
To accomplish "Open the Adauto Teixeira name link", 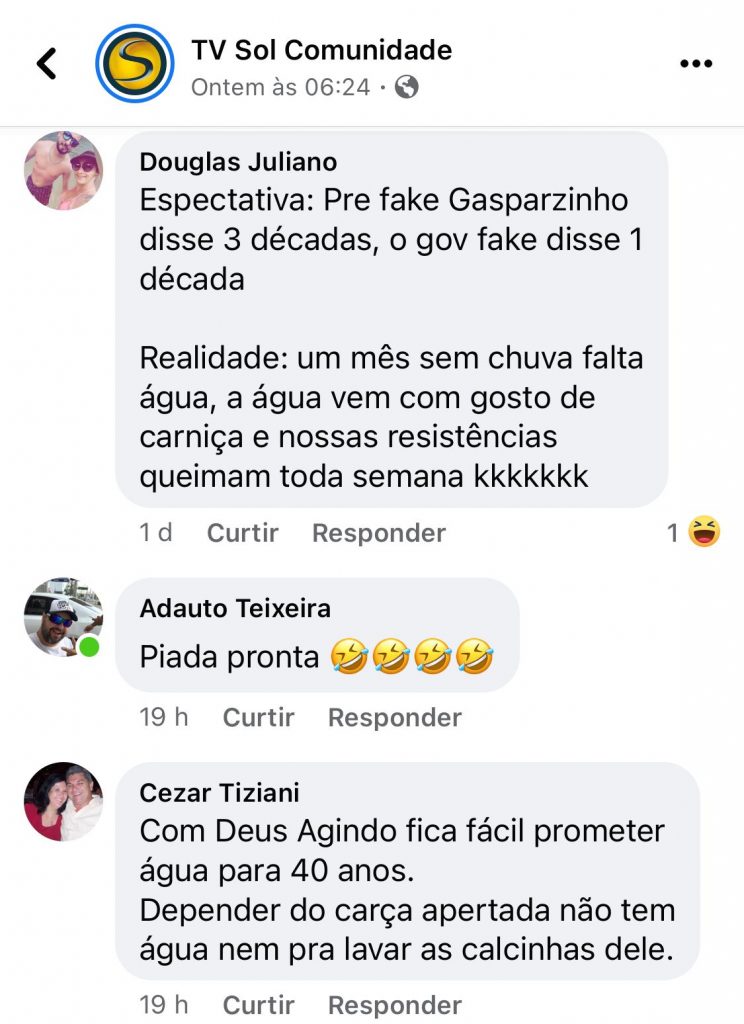I will [235, 608].
